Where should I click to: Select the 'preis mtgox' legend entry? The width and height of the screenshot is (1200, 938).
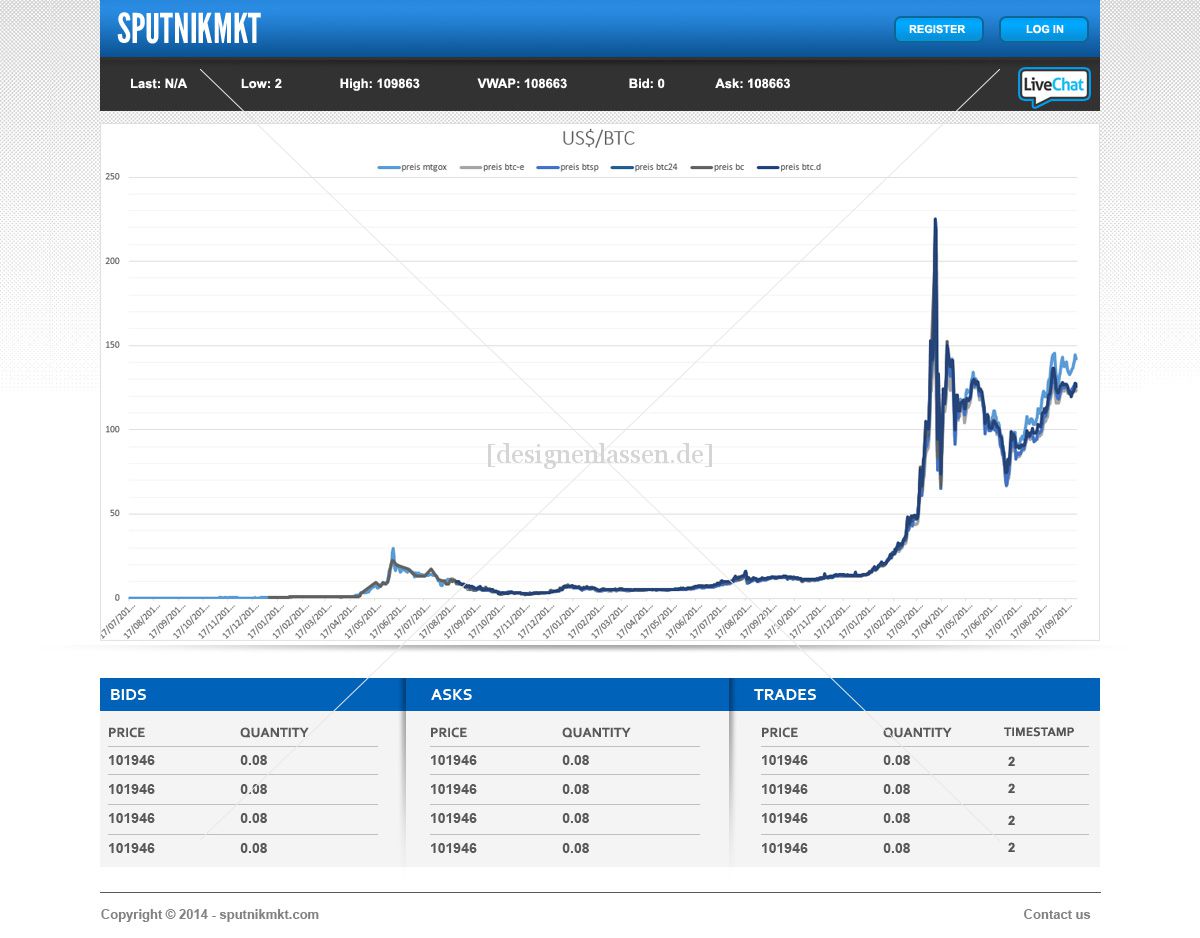(x=412, y=167)
